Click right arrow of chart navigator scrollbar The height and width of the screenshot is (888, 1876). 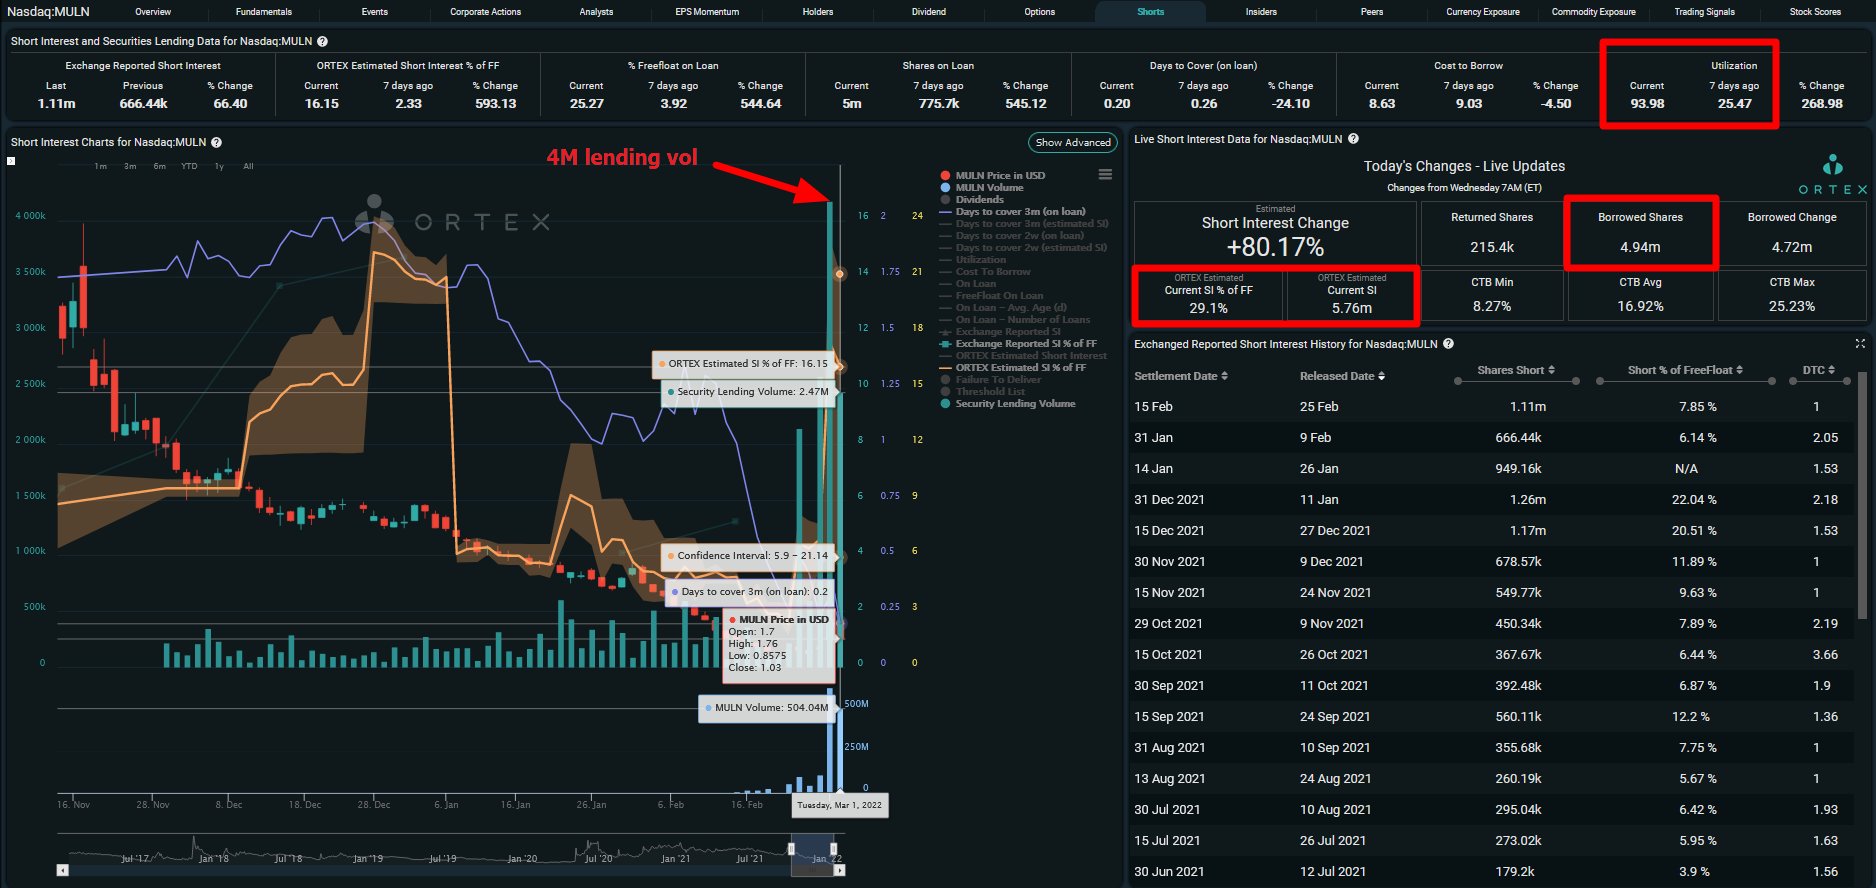click(x=839, y=870)
